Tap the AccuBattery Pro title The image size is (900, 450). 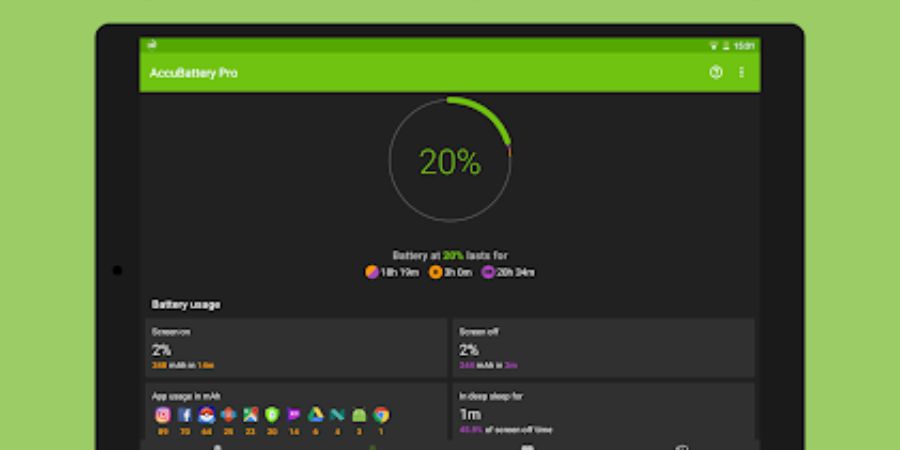(193, 73)
